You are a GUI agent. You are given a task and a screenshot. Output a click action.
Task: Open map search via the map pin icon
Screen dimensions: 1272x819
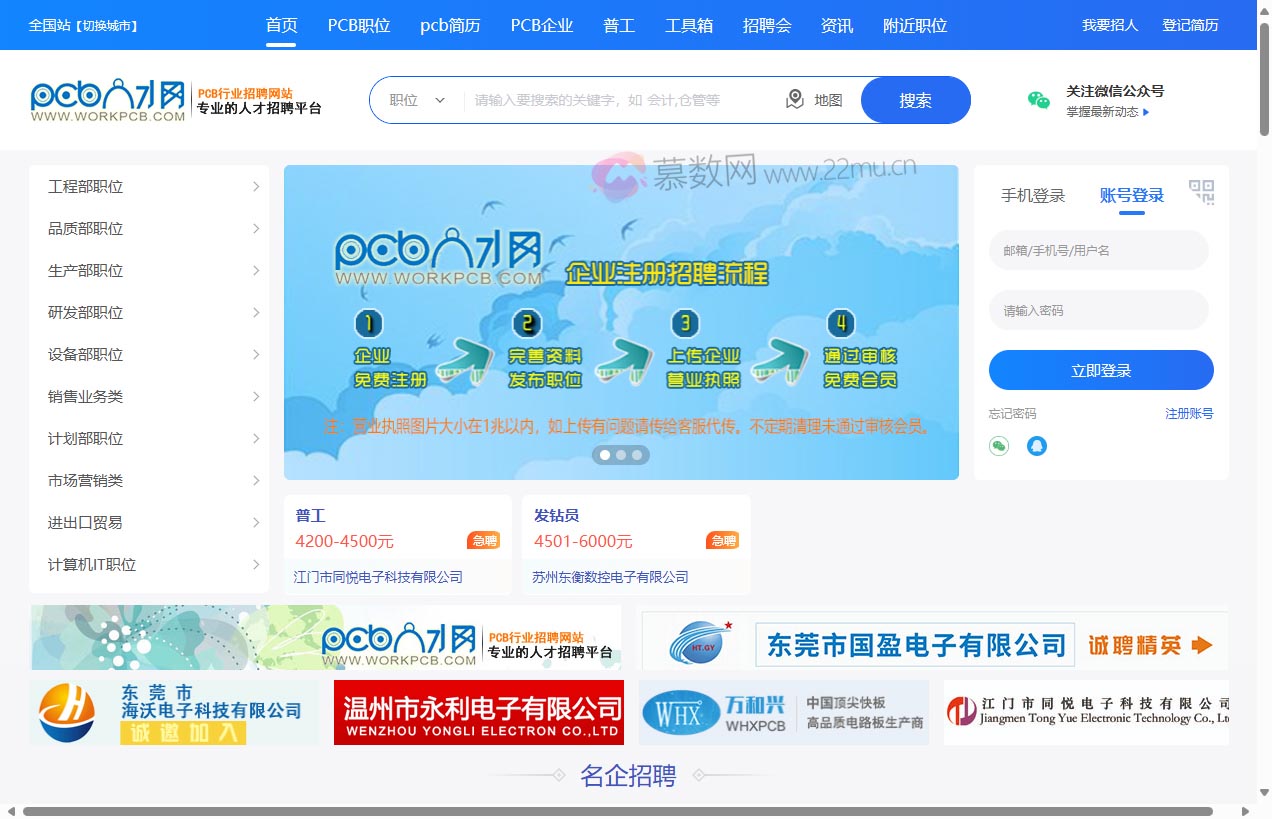[x=794, y=99]
